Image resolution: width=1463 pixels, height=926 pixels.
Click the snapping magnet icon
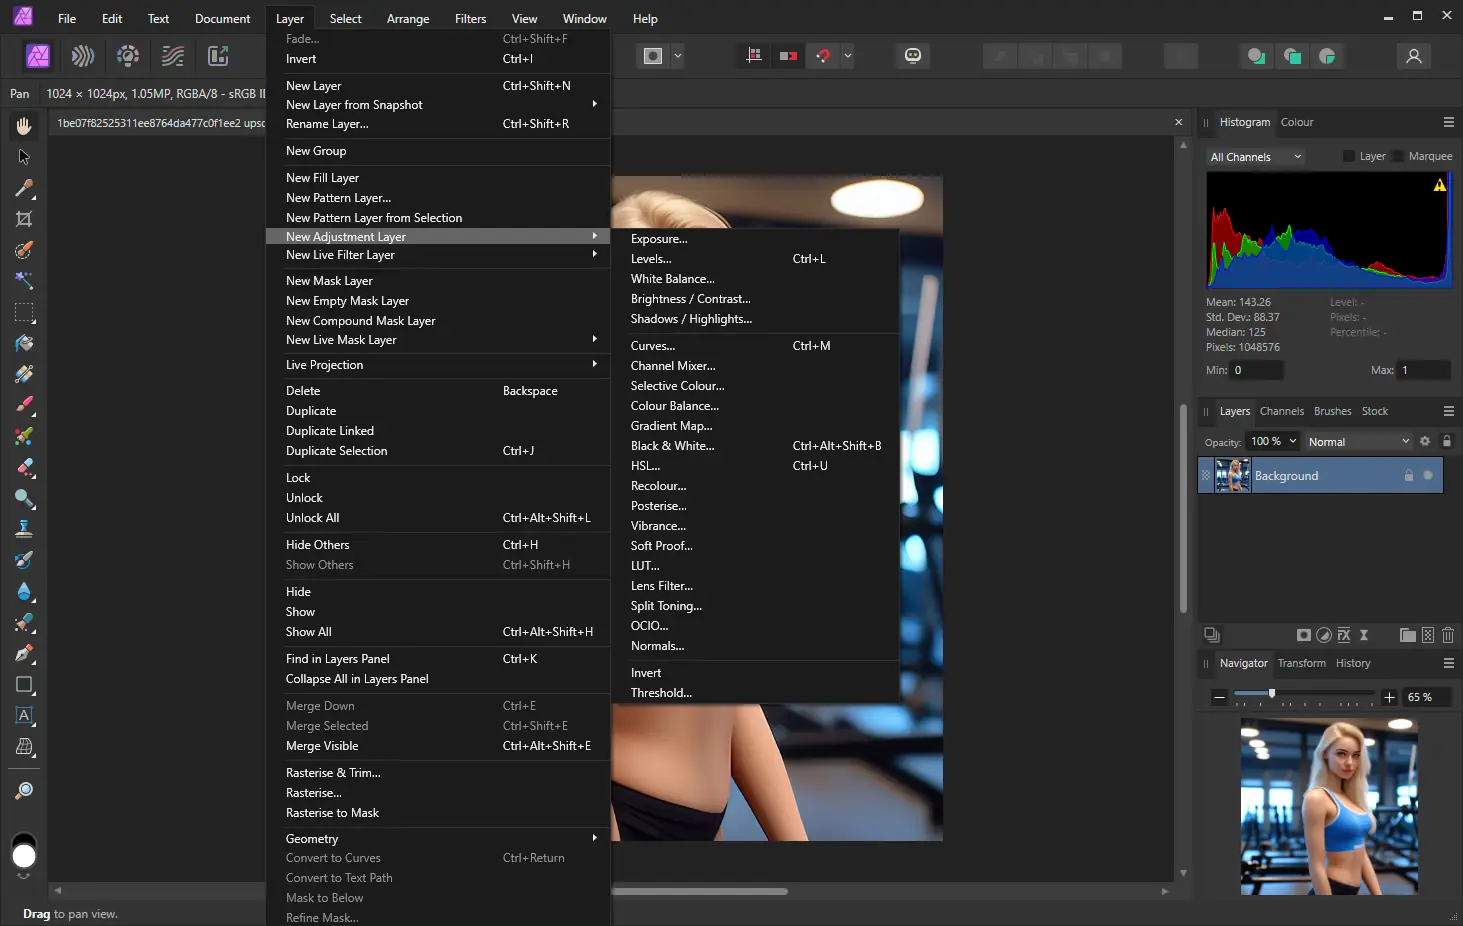coord(823,56)
